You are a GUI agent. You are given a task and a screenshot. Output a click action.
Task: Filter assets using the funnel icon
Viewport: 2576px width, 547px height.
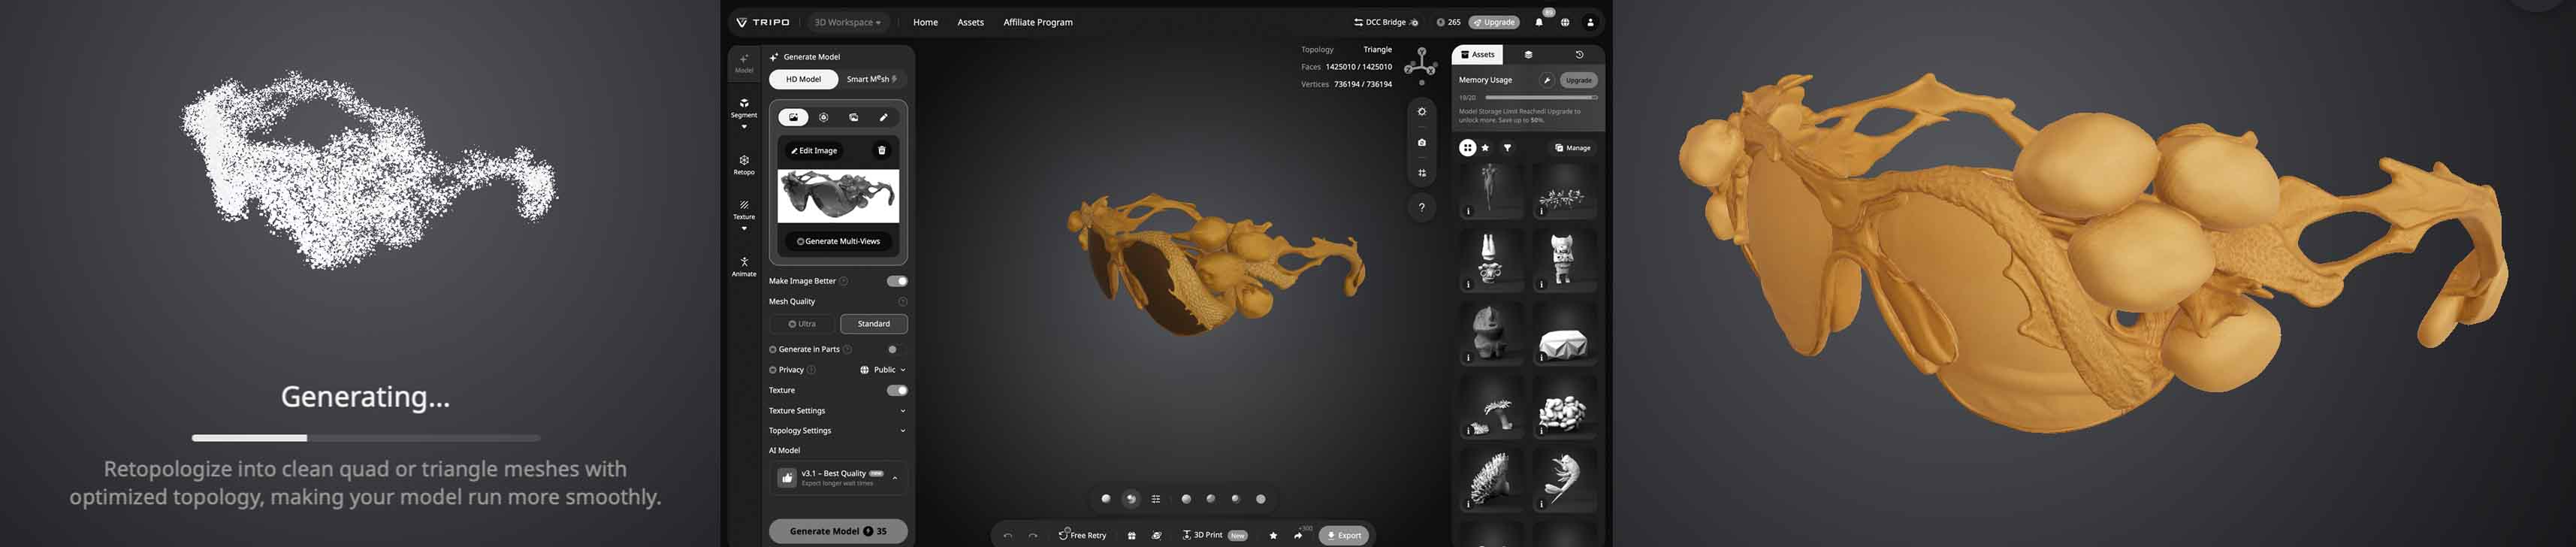(1507, 148)
